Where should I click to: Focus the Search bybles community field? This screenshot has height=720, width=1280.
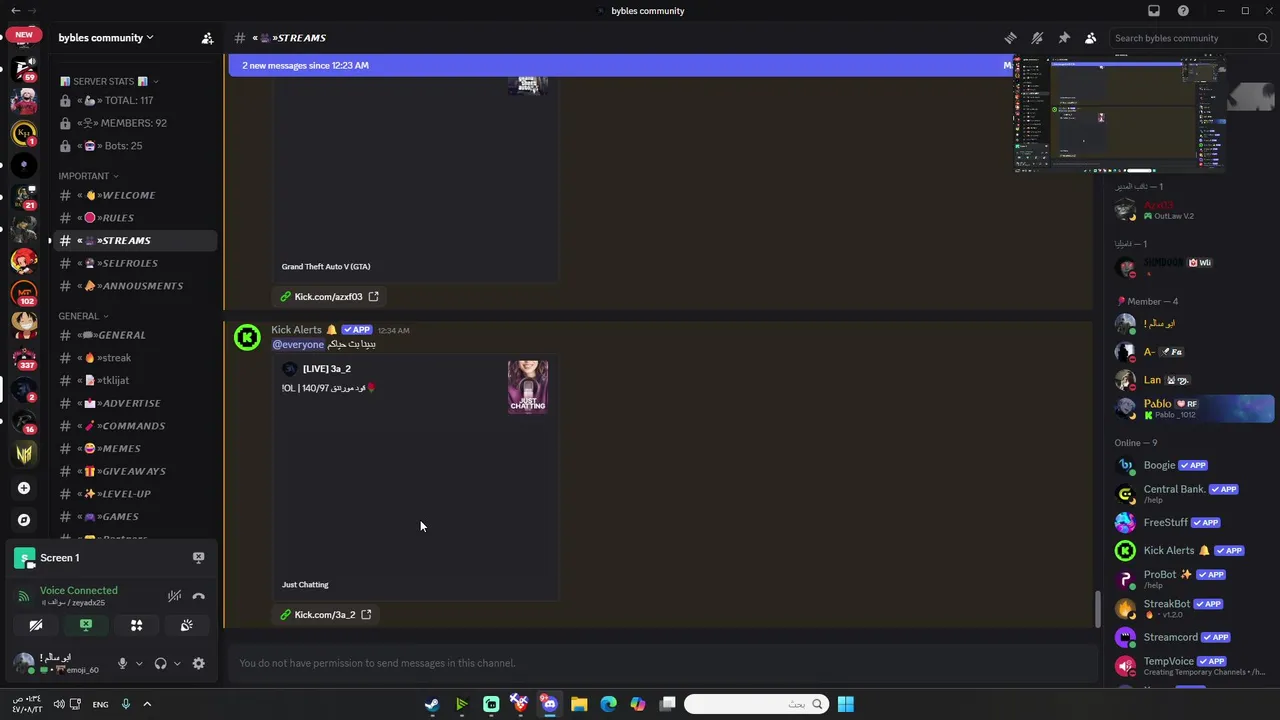pos(1191,38)
